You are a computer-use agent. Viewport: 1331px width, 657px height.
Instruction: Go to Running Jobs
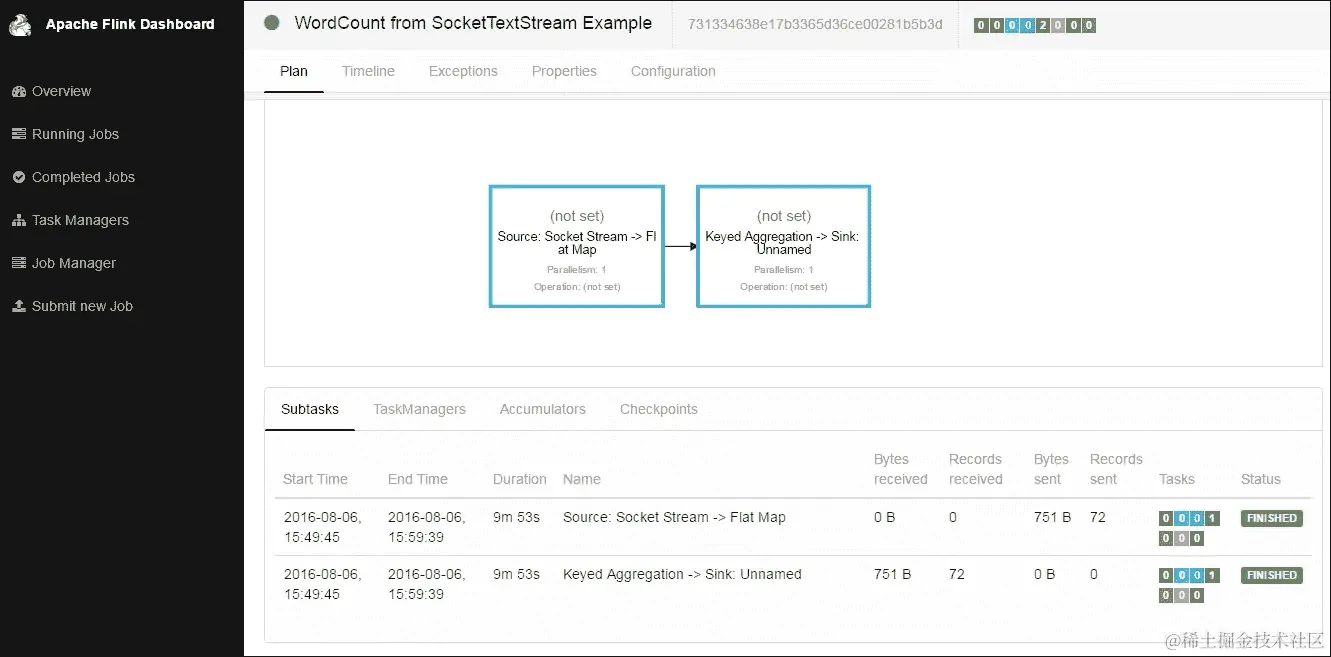pos(75,134)
